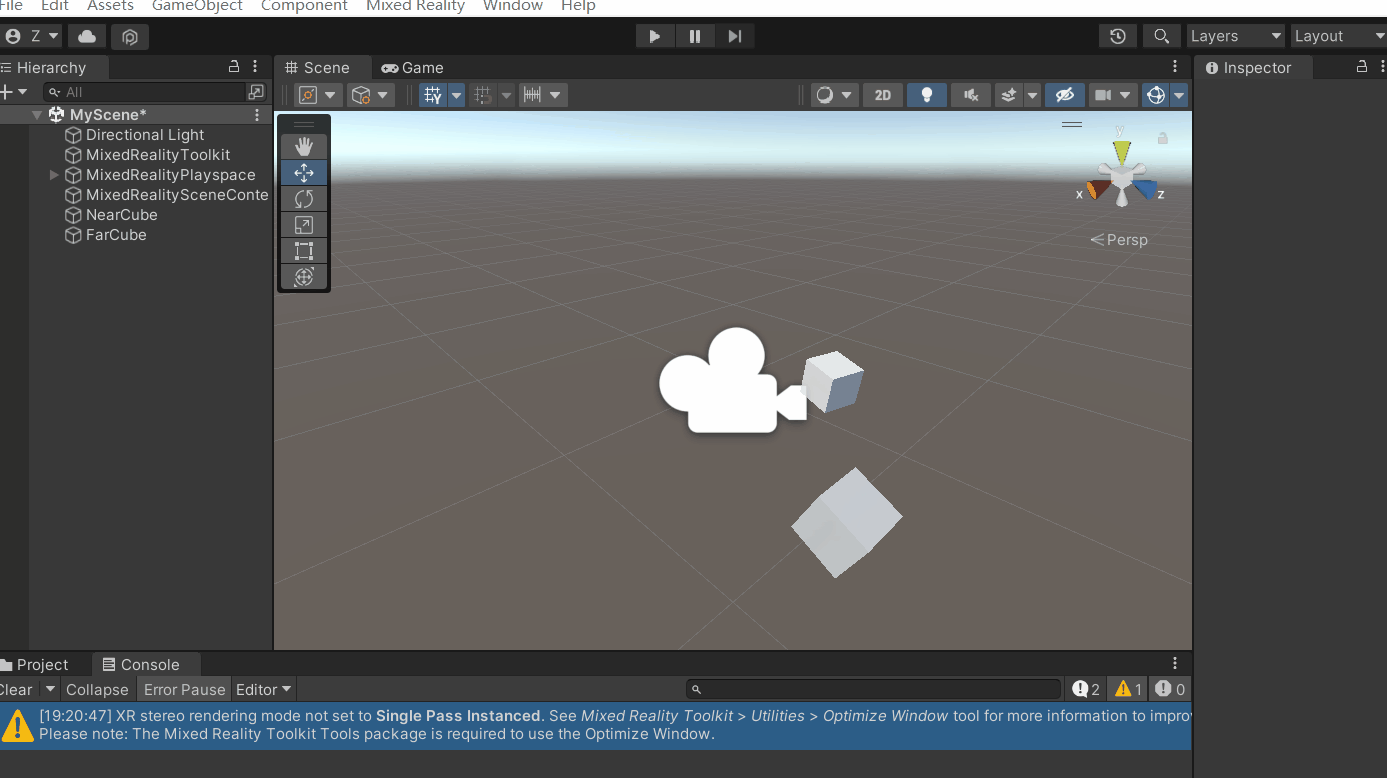Toggle the orientation gizmo rotation lock
Viewport: 1387px width, 778px height.
pos(1163,138)
